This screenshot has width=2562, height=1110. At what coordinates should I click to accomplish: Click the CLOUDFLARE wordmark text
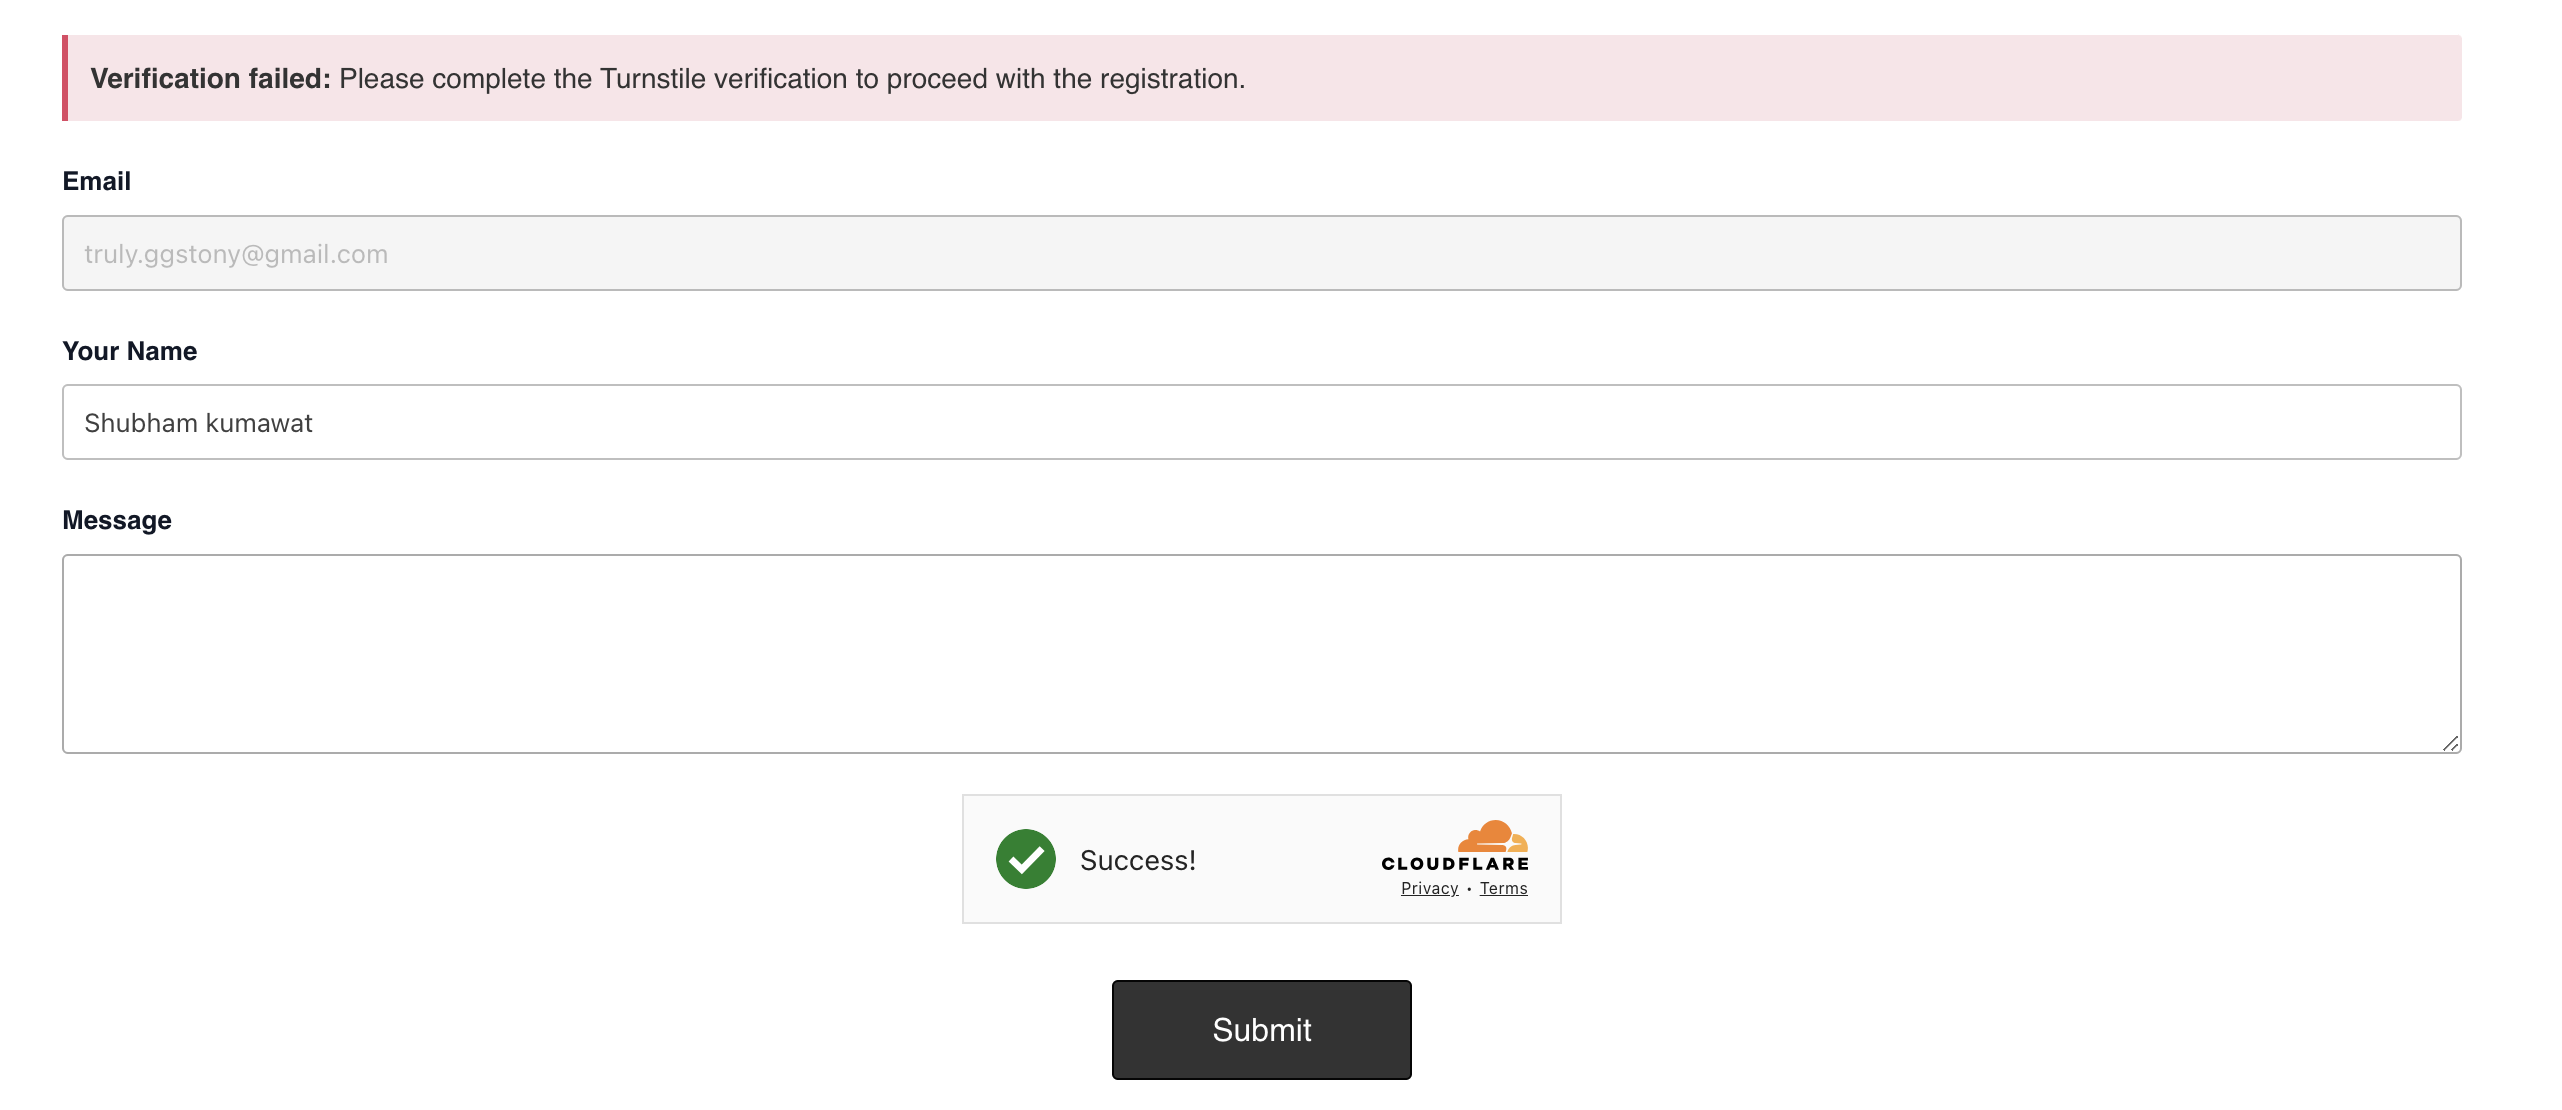coord(1454,864)
